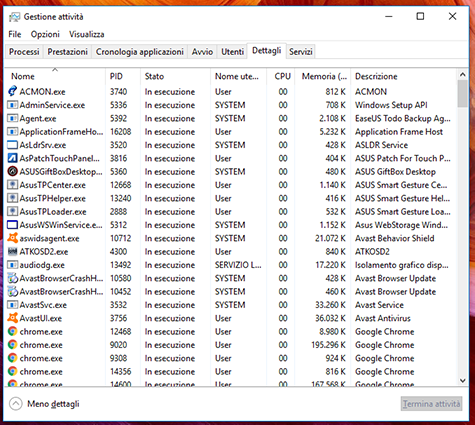Sort by the Nome utente column header

238,76
